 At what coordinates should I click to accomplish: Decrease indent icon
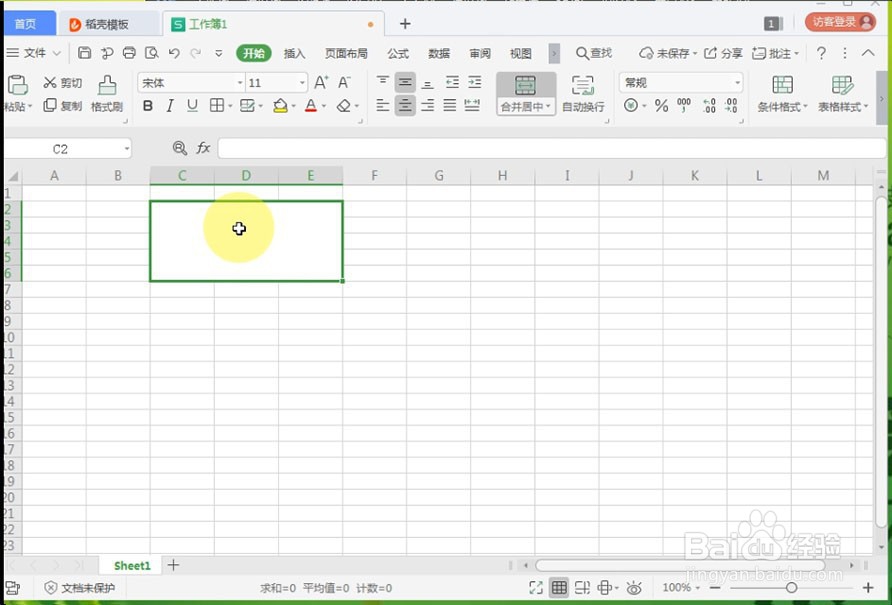(x=452, y=83)
